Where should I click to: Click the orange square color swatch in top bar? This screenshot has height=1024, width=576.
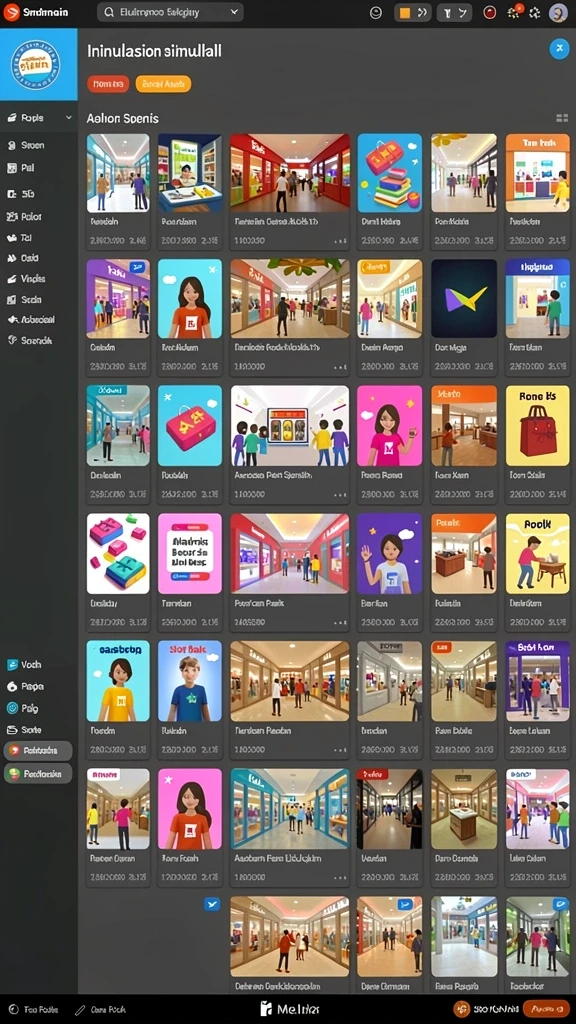click(405, 12)
